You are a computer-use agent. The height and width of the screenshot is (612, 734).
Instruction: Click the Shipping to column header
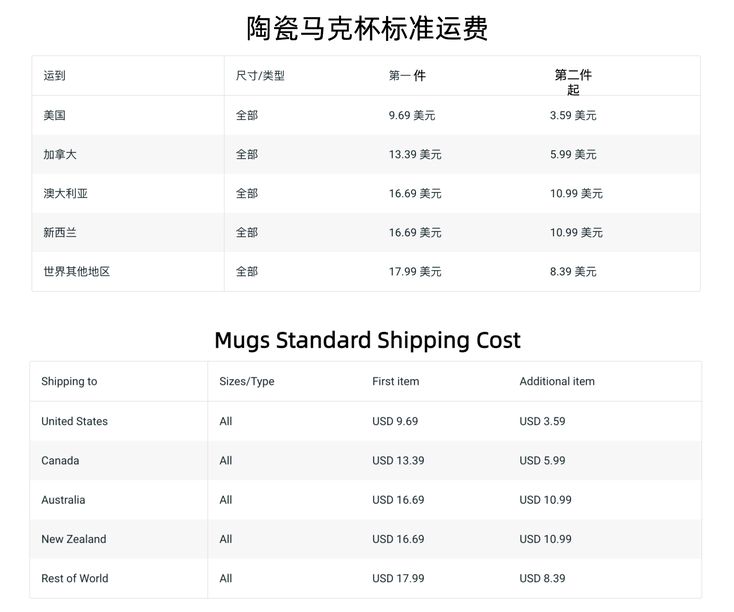(69, 382)
